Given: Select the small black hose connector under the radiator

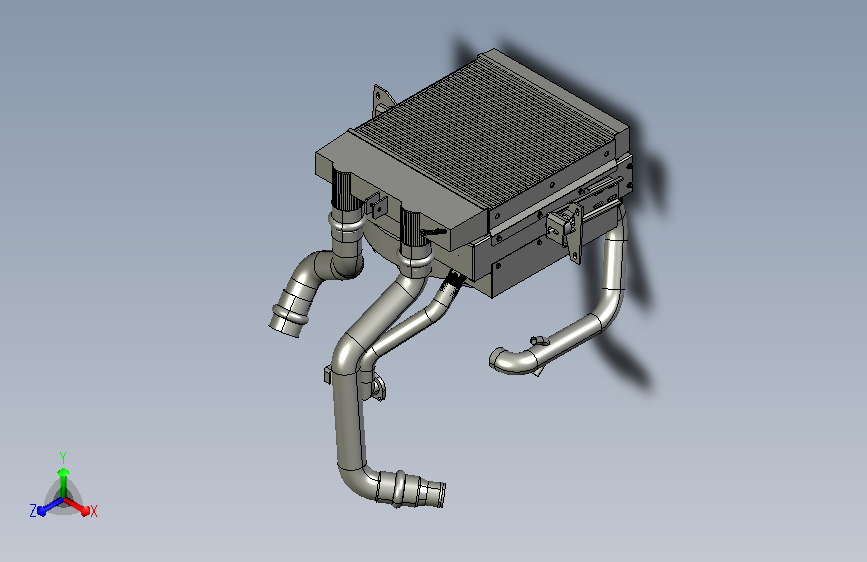Looking at the screenshot, I should click(x=454, y=278).
